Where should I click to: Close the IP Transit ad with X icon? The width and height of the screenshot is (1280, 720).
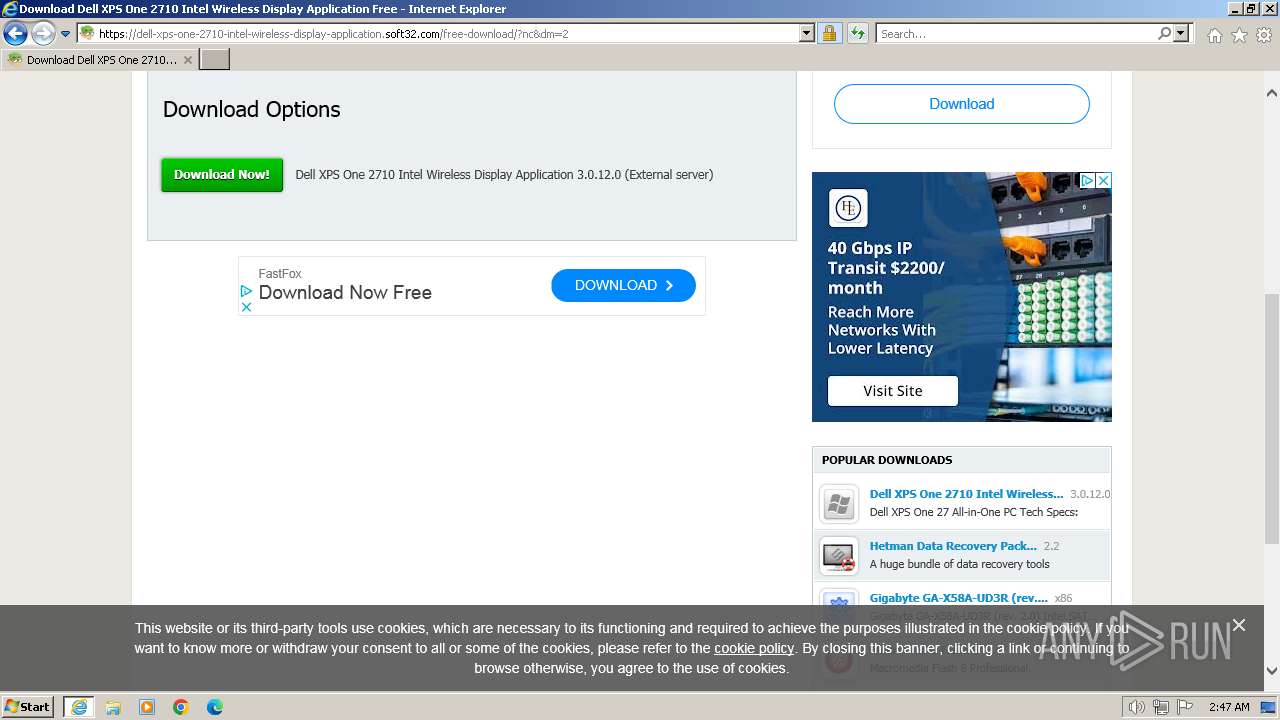click(x=1103, y=181)
